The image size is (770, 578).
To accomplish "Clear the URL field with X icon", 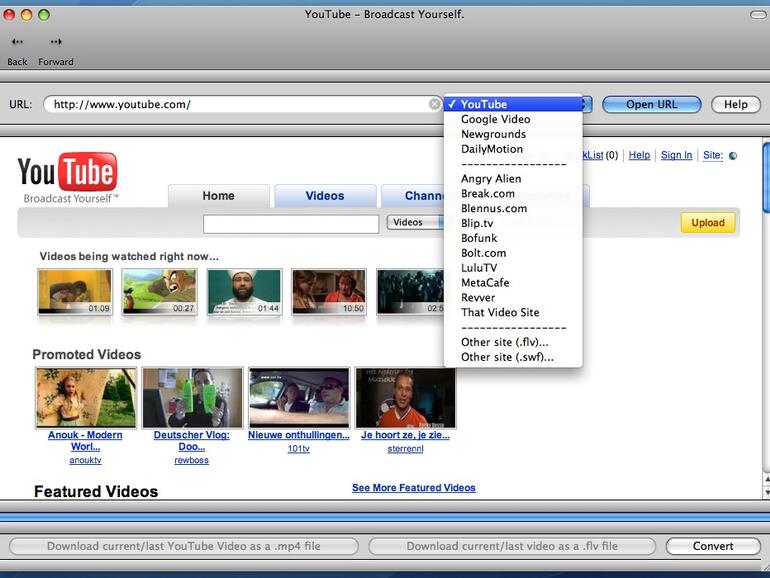I will pos(435,104).
